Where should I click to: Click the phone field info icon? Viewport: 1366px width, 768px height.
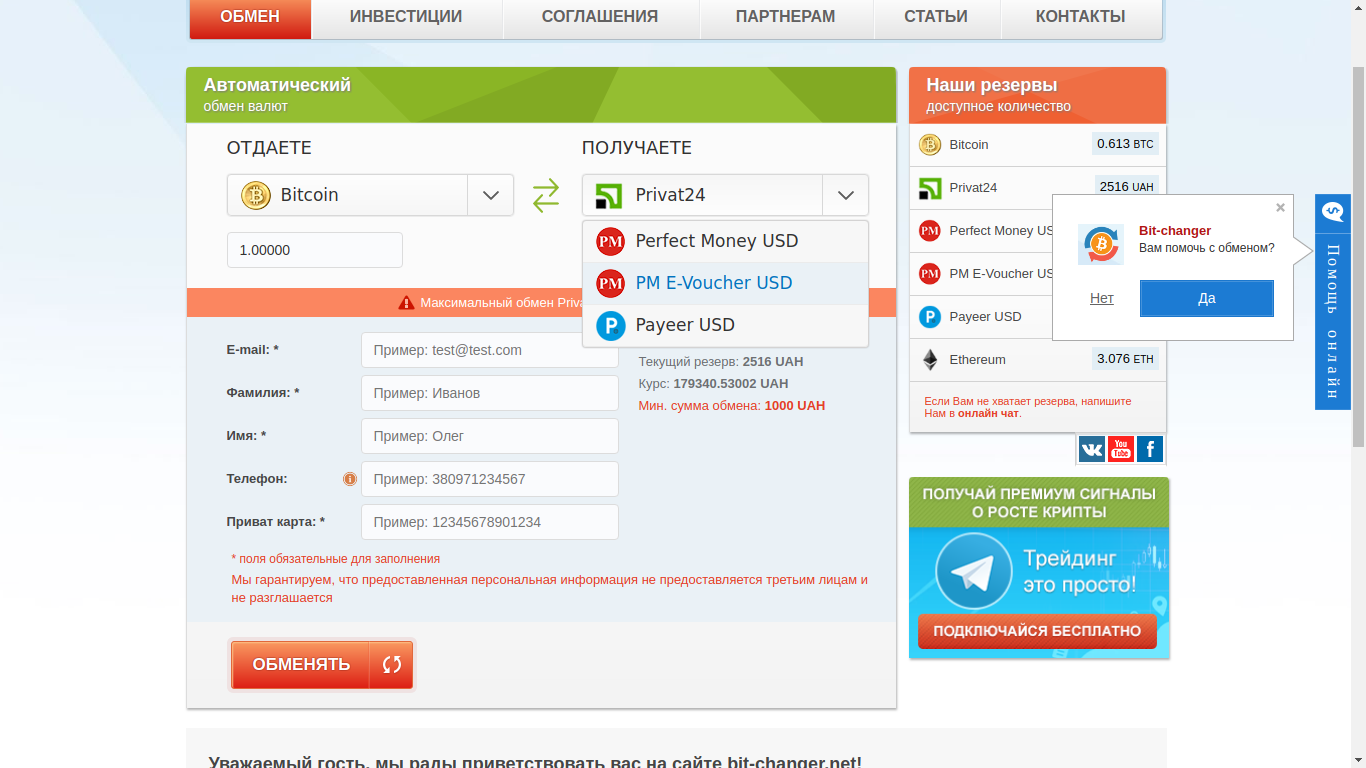[x=350, y=479]
